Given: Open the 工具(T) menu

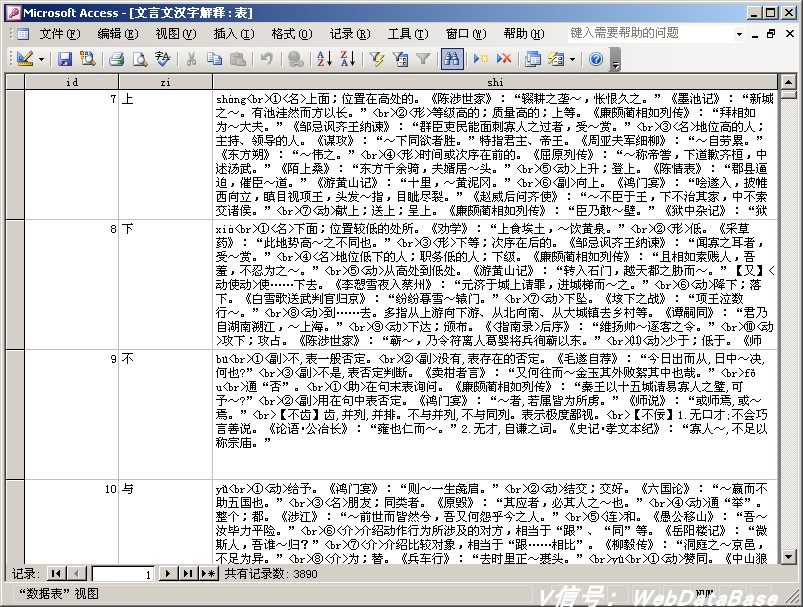Looking at the screenshot, I should pos(408,34).
